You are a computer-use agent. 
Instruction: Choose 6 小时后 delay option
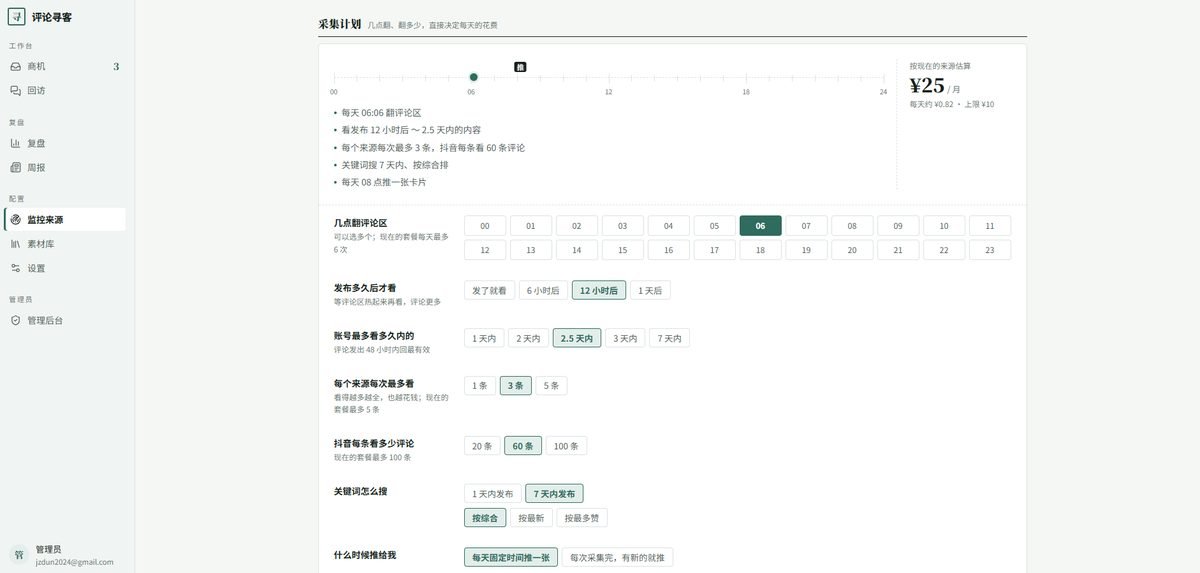tap(543, 291)
